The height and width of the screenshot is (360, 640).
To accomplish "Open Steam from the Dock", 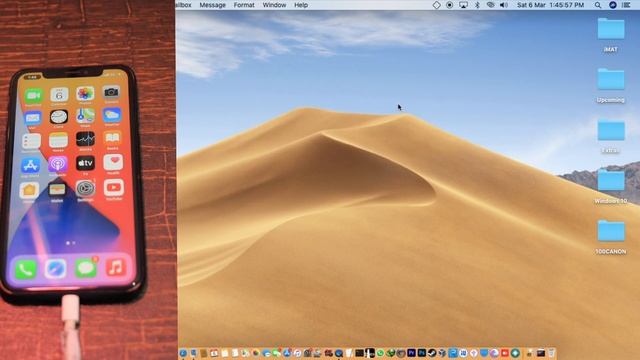I will pos(432,353).
